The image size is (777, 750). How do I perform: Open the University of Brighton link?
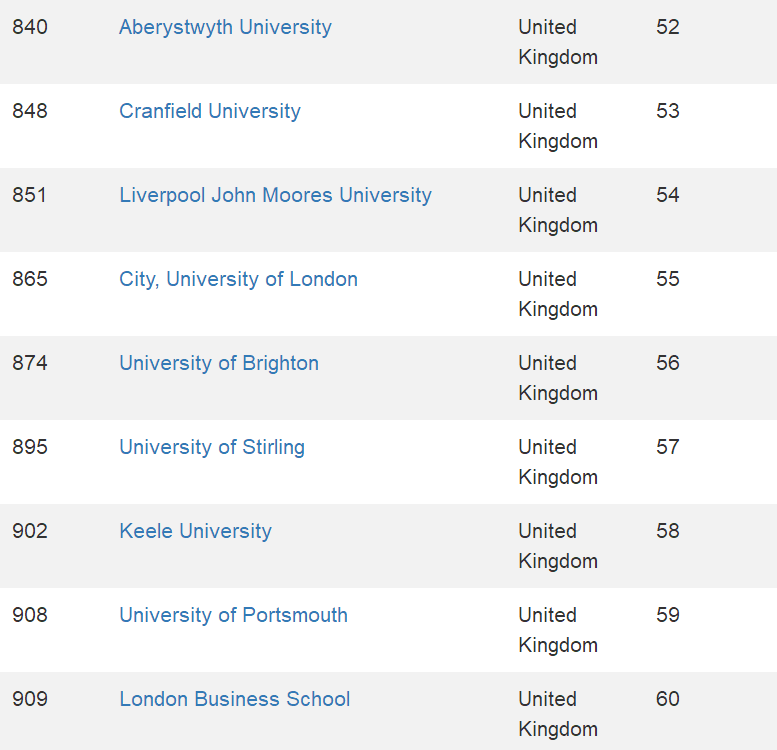pos(219,363)
